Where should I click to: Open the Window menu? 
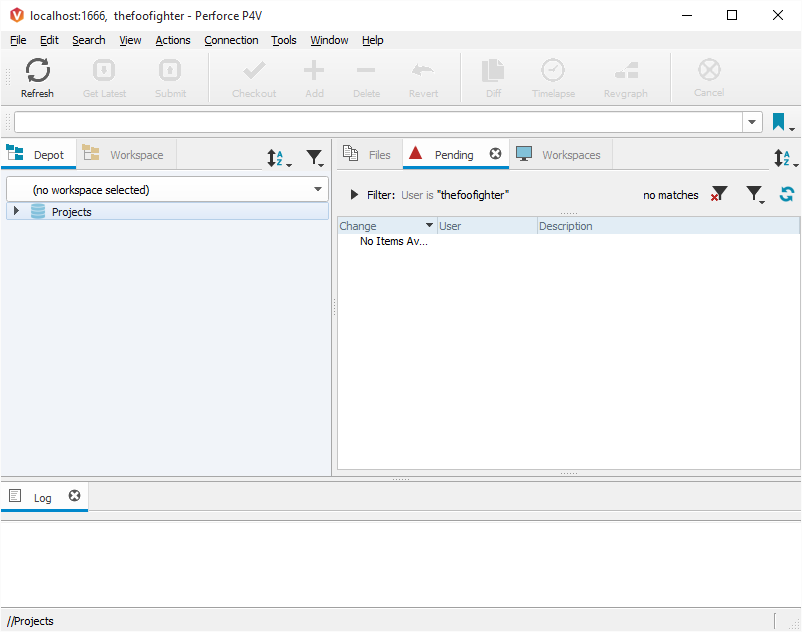(x=329, y=40)
